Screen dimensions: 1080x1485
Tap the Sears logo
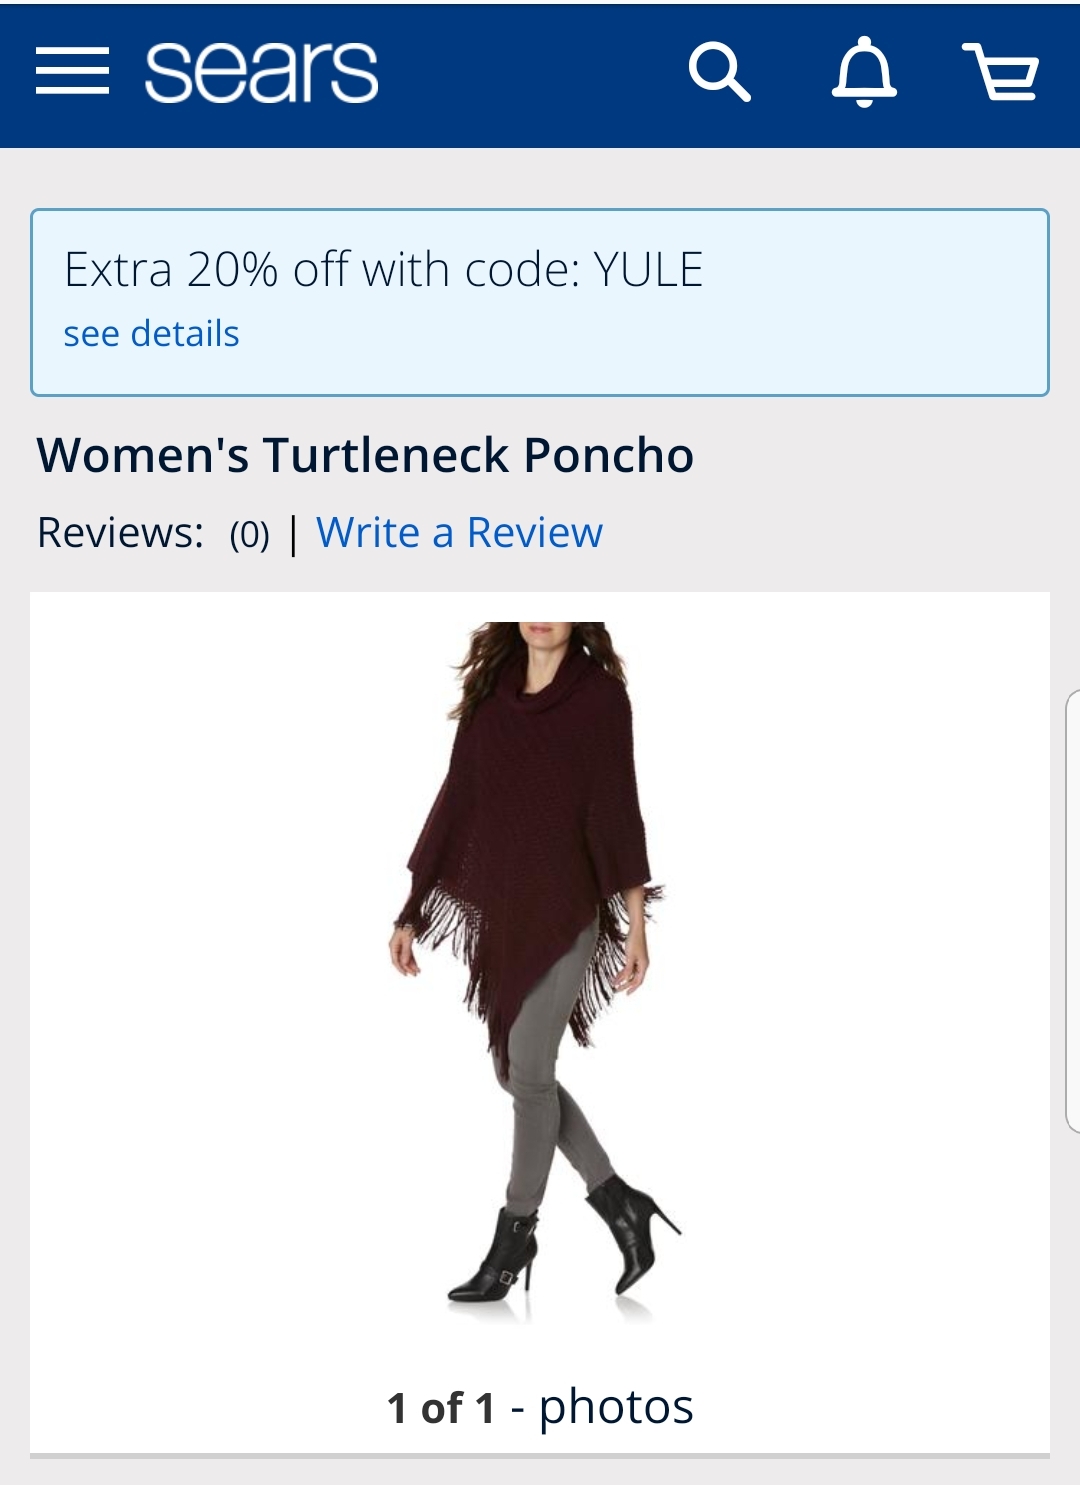tap(261, 72)
